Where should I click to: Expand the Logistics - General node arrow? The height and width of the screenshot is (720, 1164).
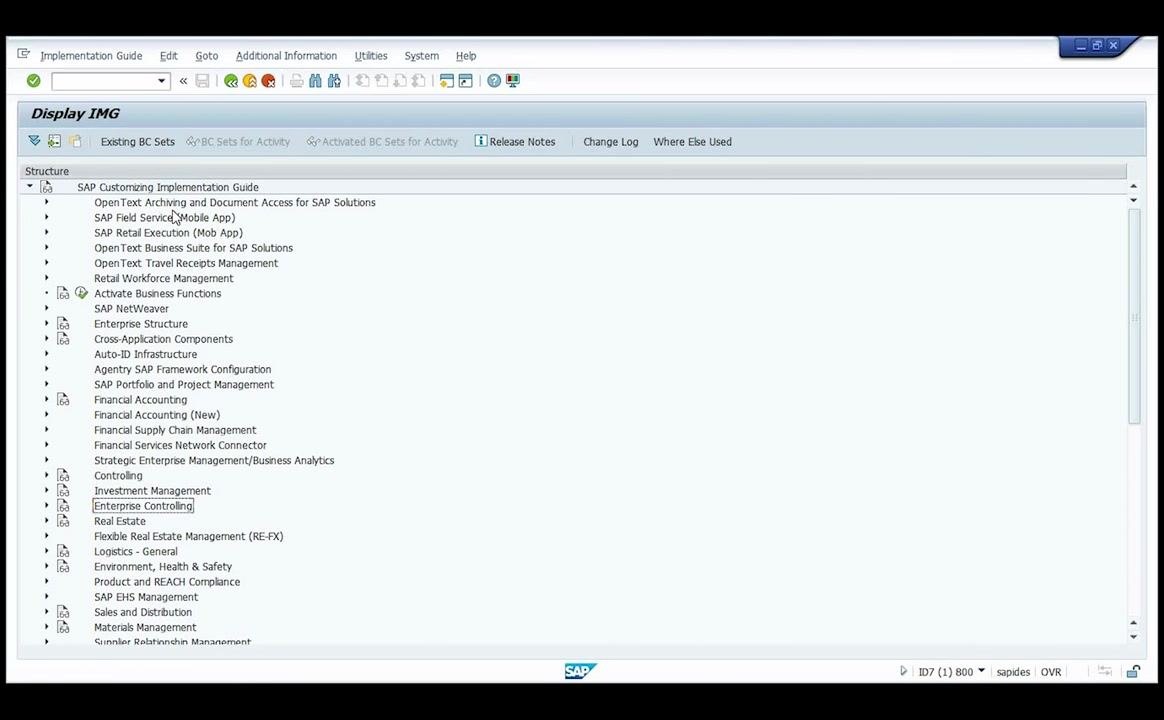(x=46, y=551)
